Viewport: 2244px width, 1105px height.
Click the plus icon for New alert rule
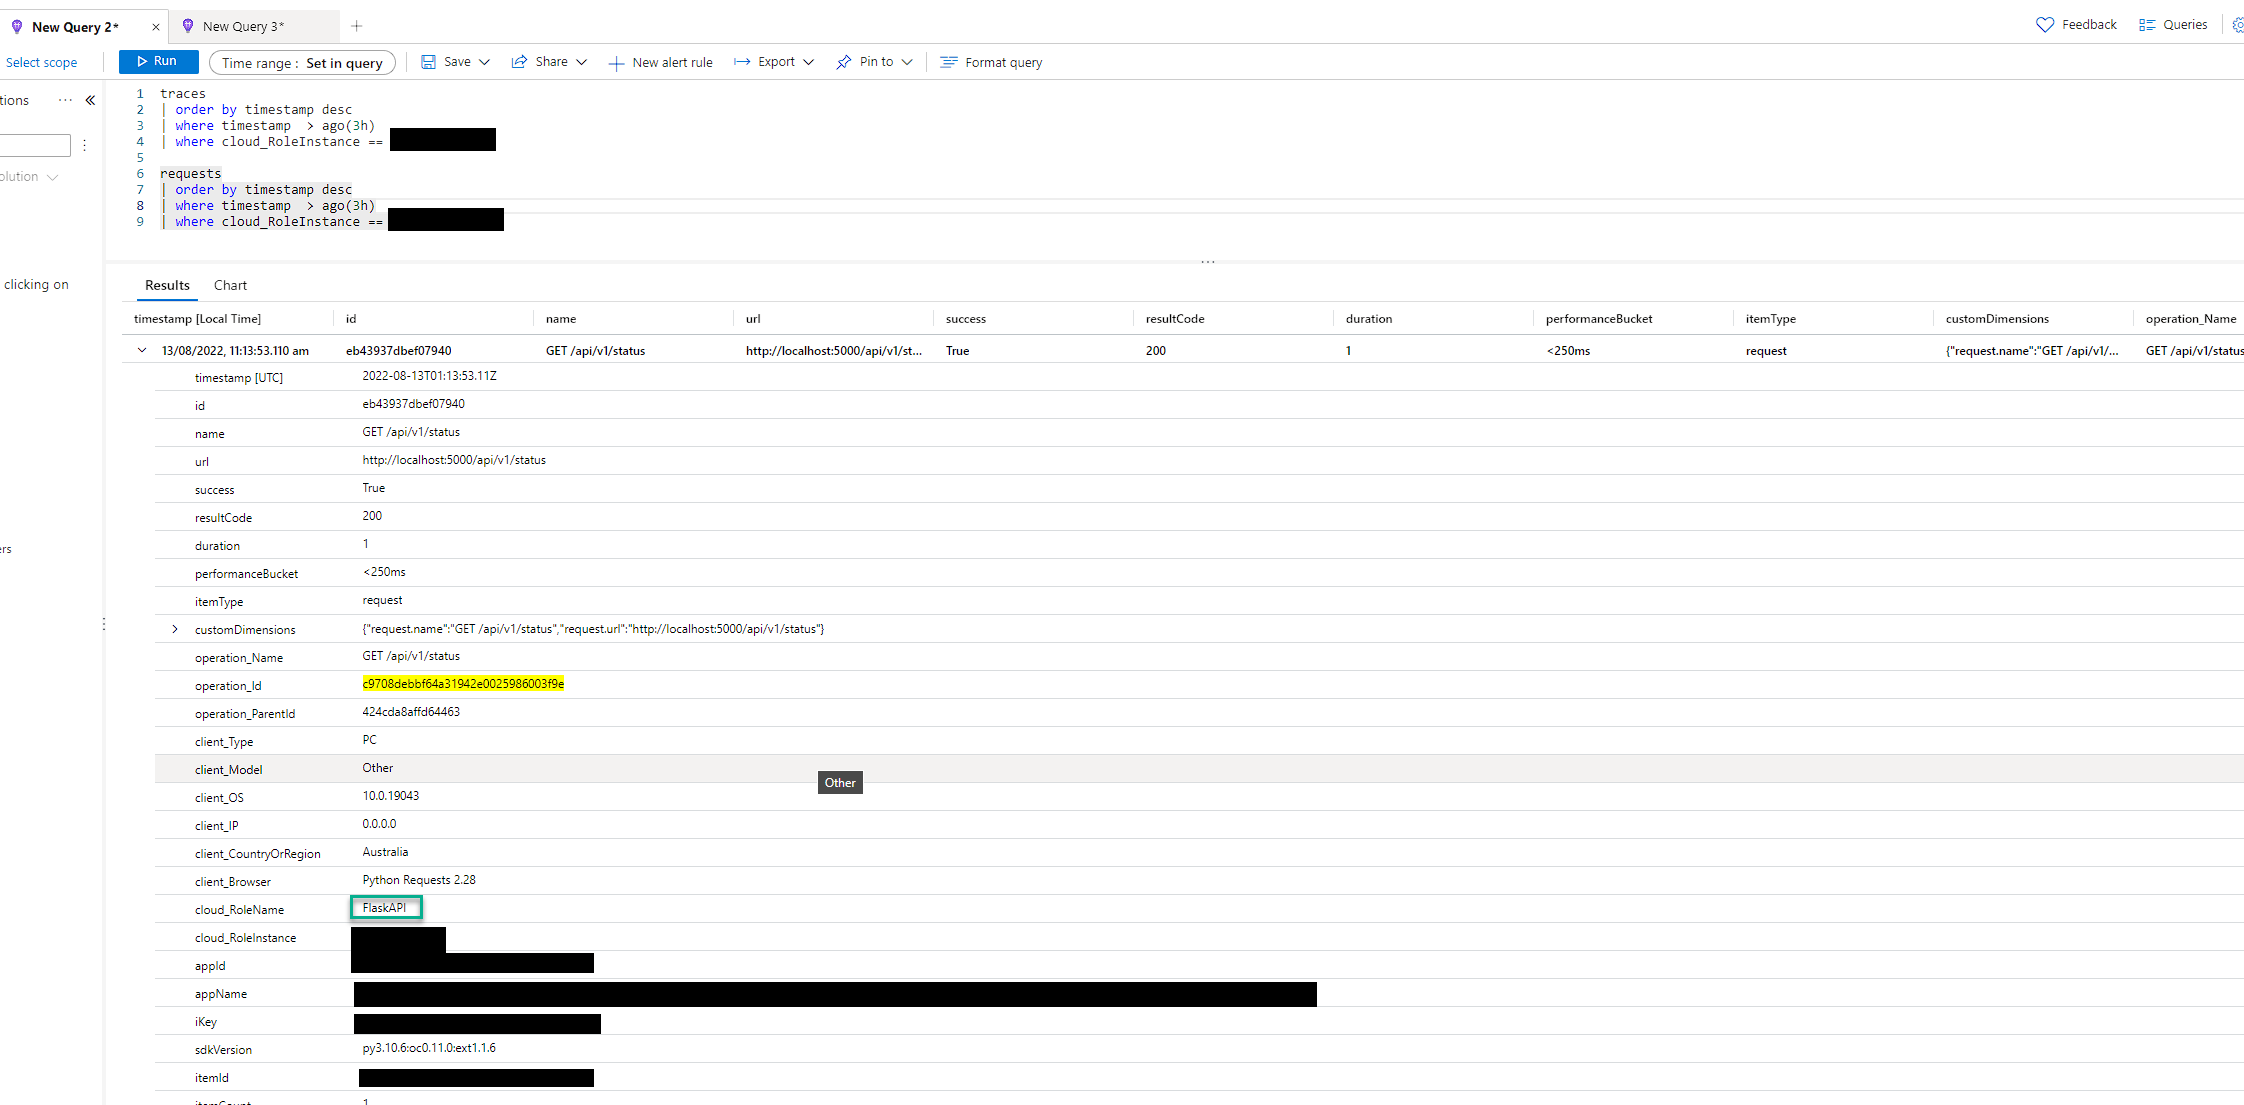pos(617,63)
